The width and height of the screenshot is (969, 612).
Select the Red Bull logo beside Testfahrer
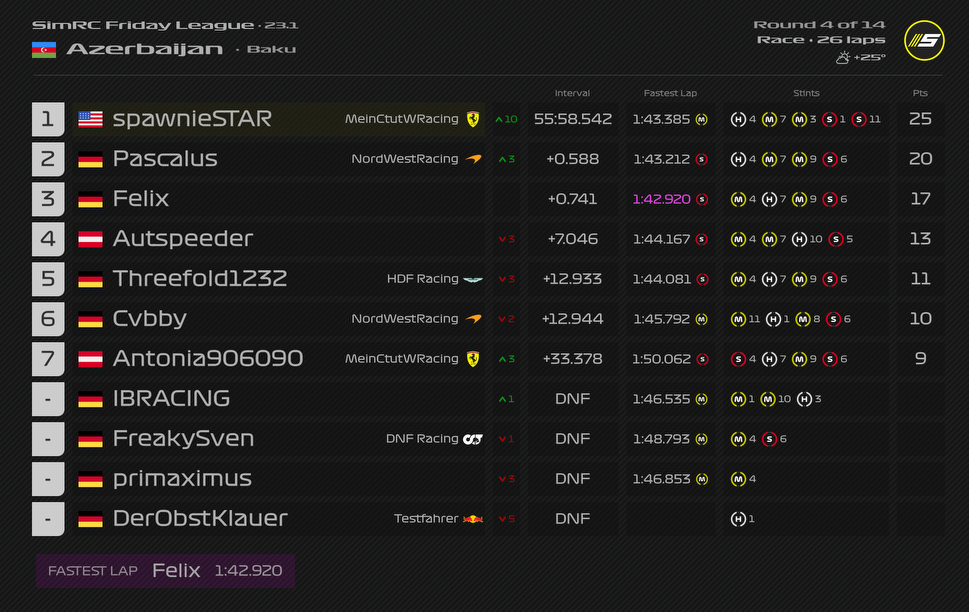pyautogui.click(x=473, y=519)
